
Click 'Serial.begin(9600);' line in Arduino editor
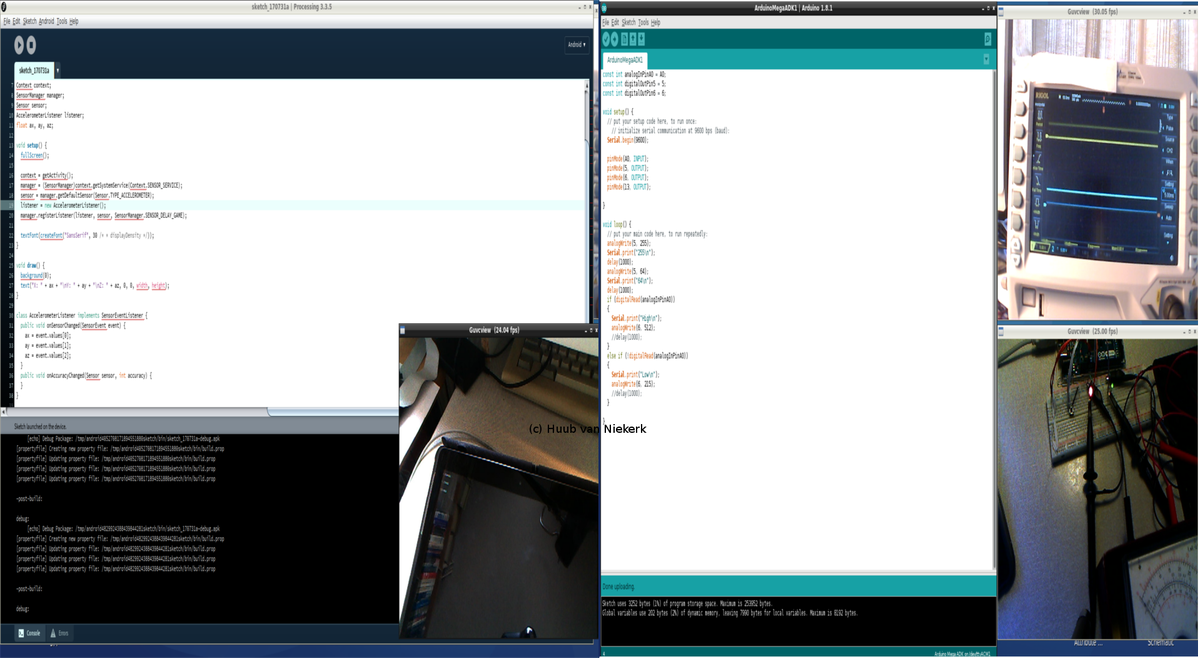[628, 140]
